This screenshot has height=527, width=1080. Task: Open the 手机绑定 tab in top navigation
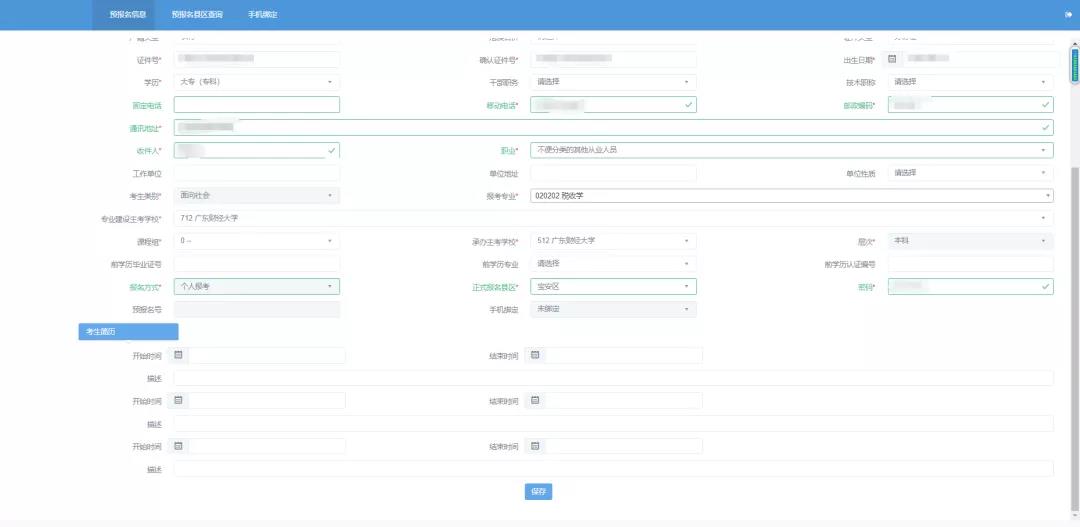click(262, 15)
